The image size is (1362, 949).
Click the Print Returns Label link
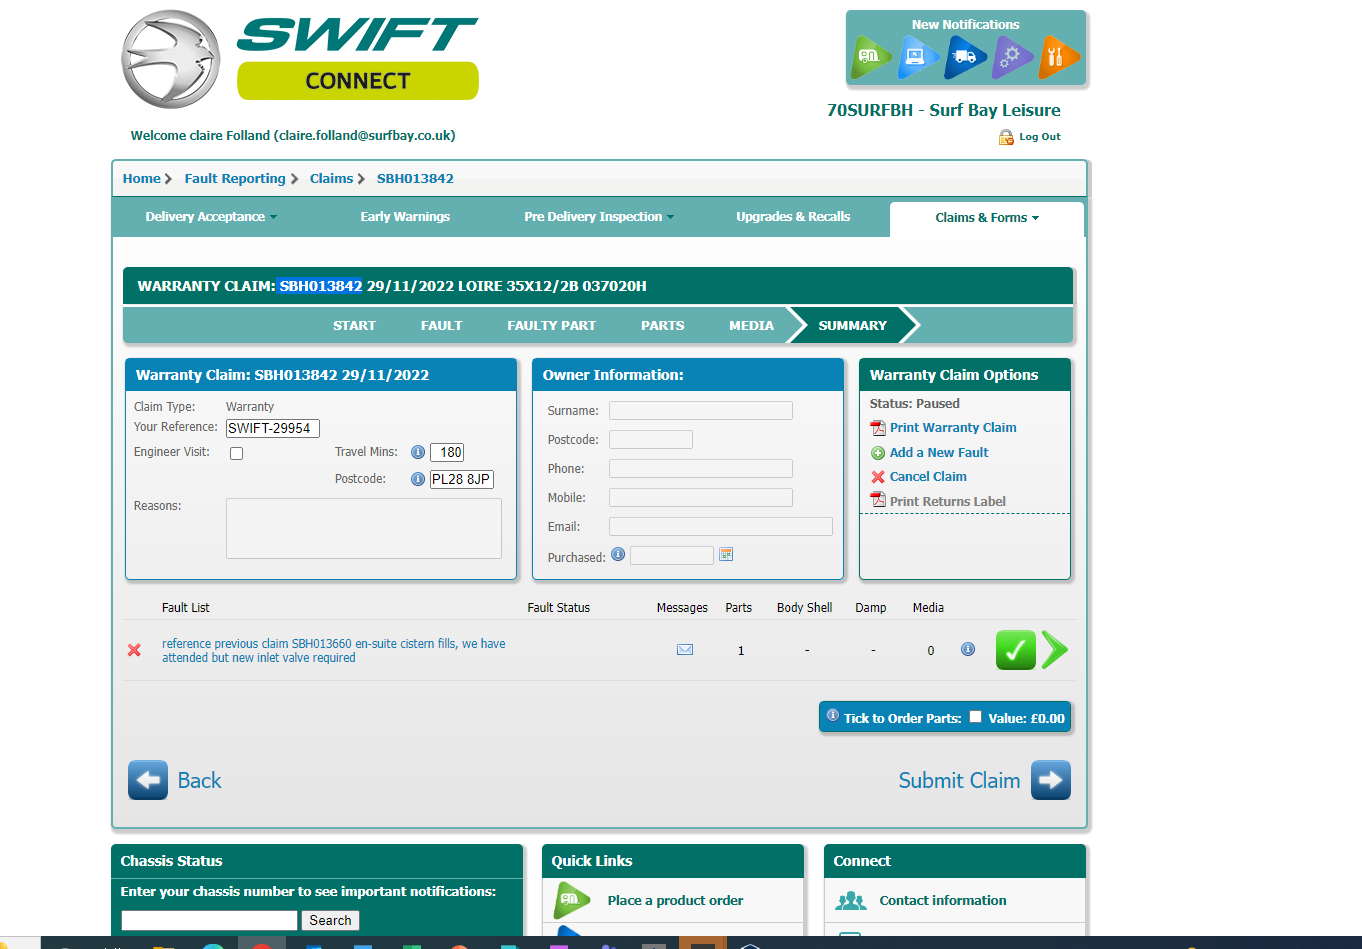pos(948,502)
